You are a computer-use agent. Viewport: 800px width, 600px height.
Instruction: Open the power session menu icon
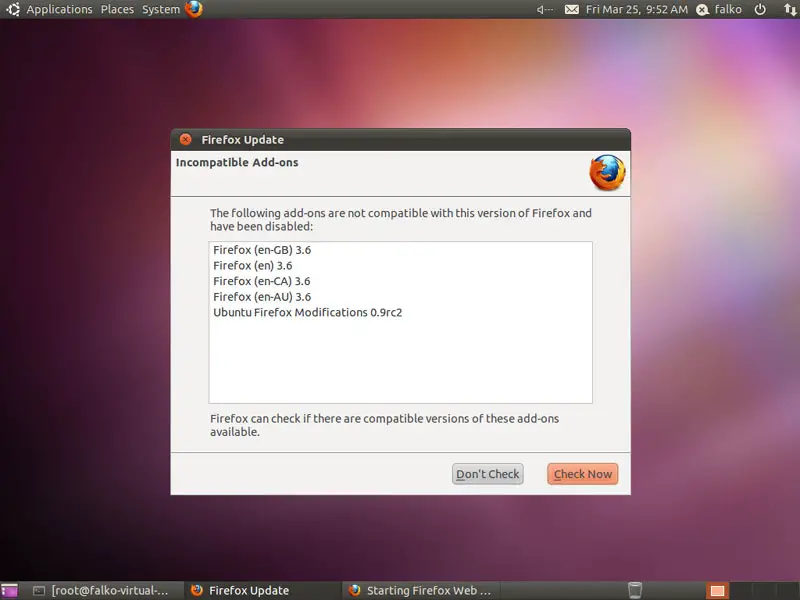tap(760, 9)
